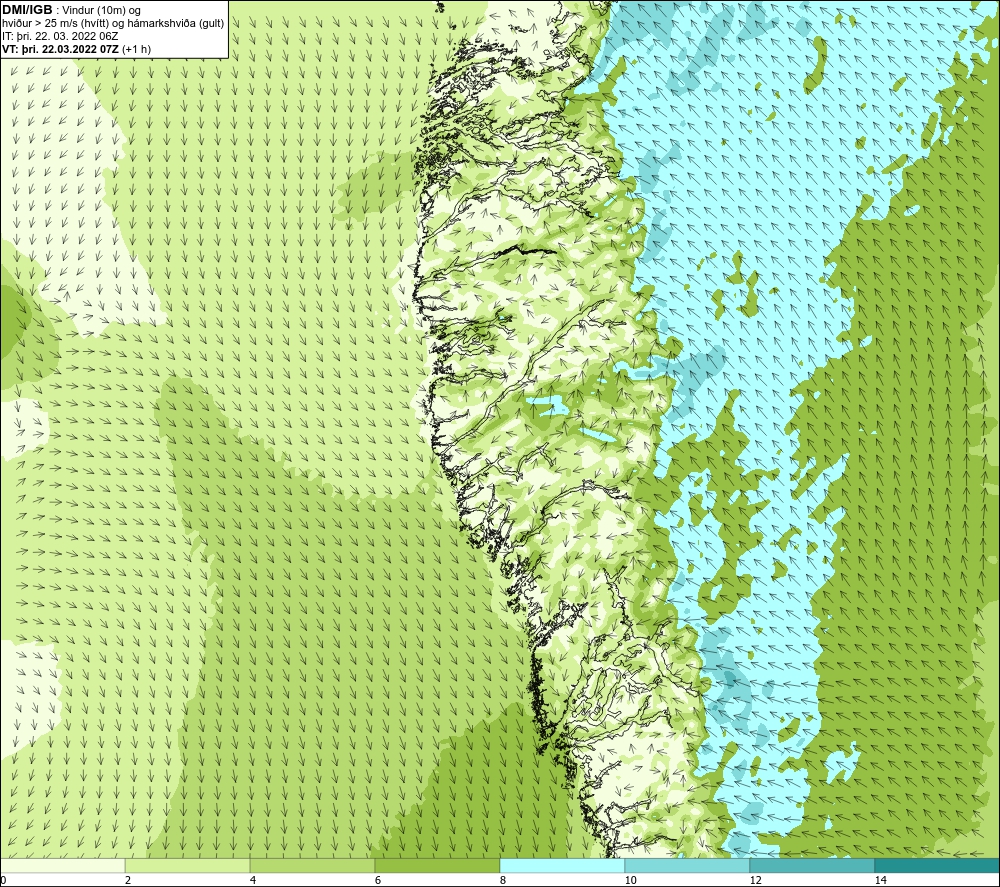Click the 12–14 m/s teal legend segment
This screenshot has width=1000, height=887.
812,865
